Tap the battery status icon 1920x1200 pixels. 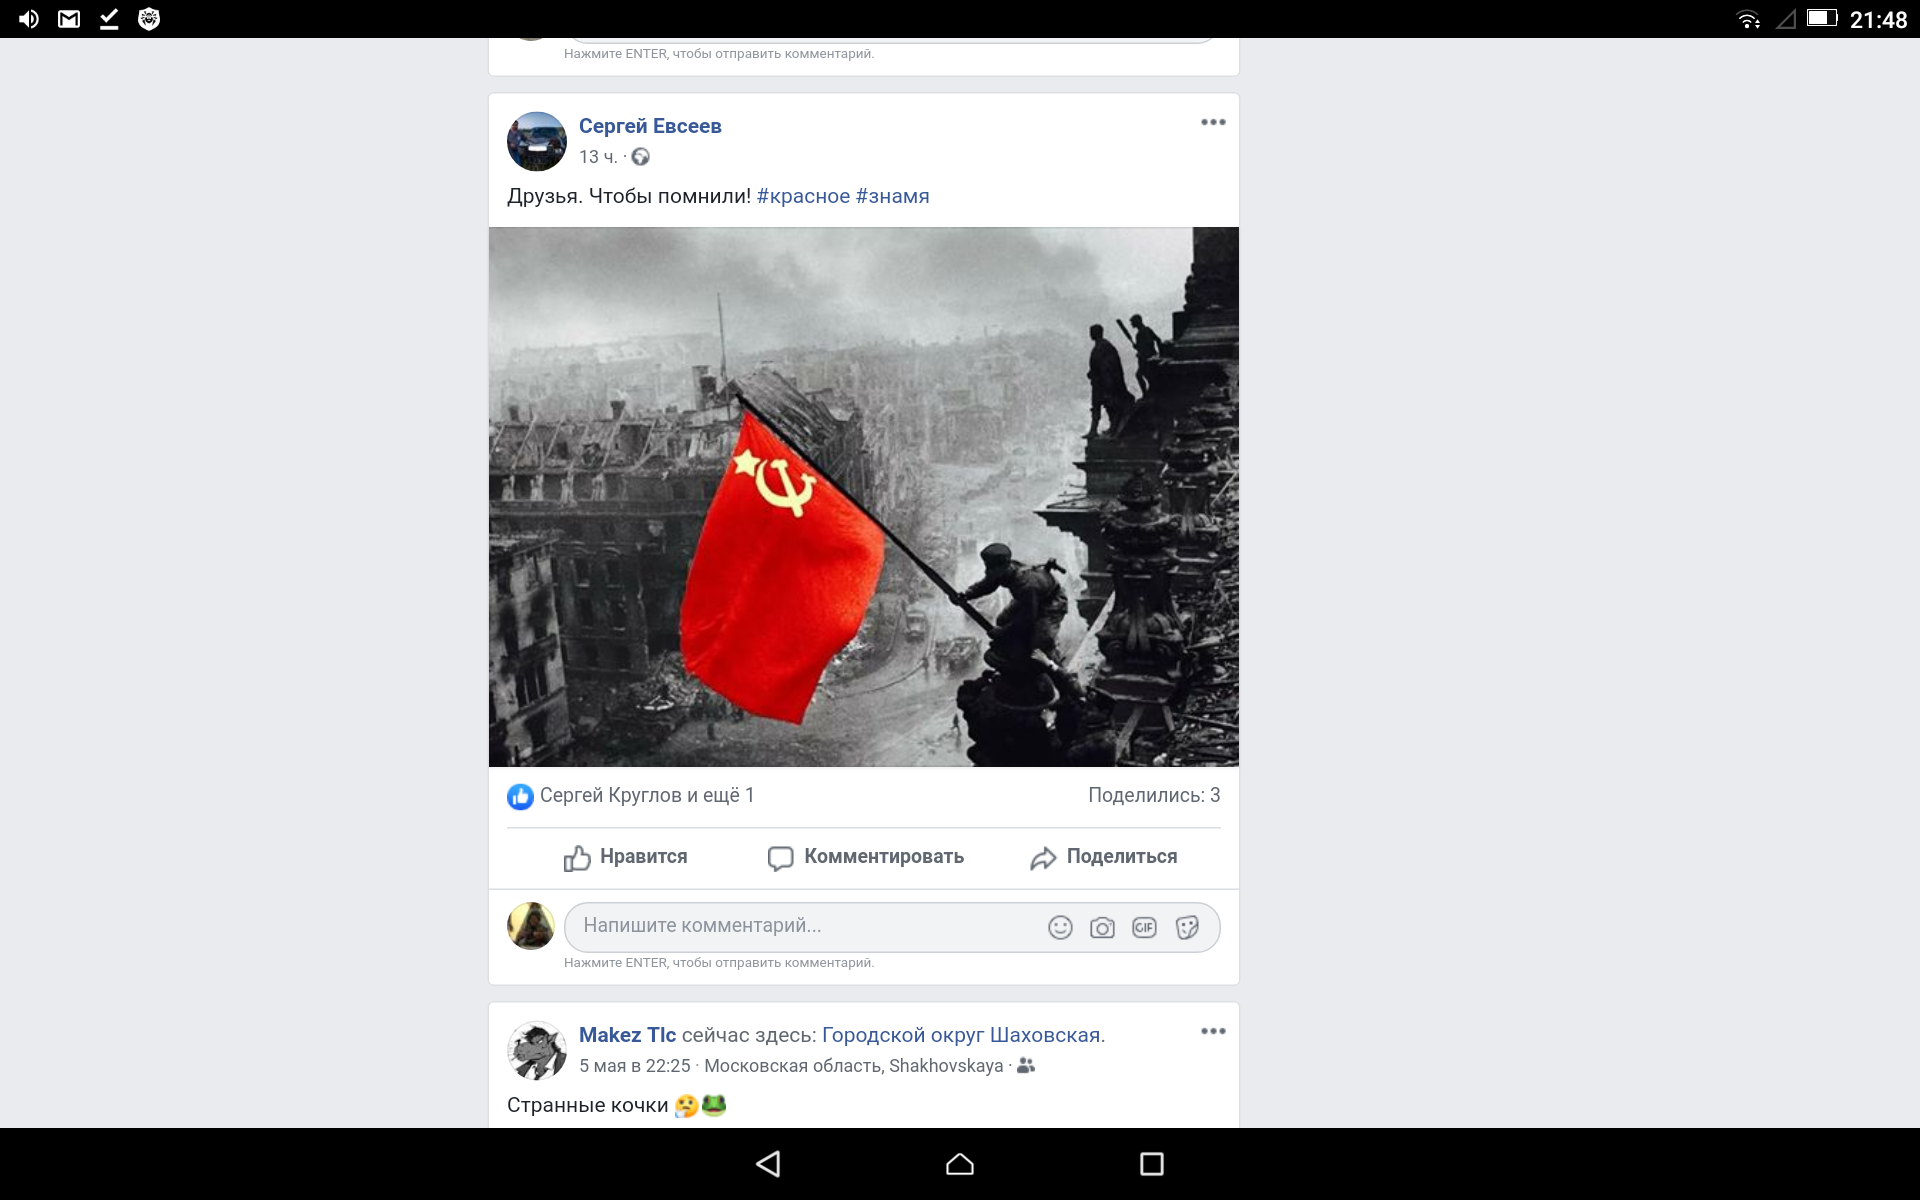(x=1822, y=18)
